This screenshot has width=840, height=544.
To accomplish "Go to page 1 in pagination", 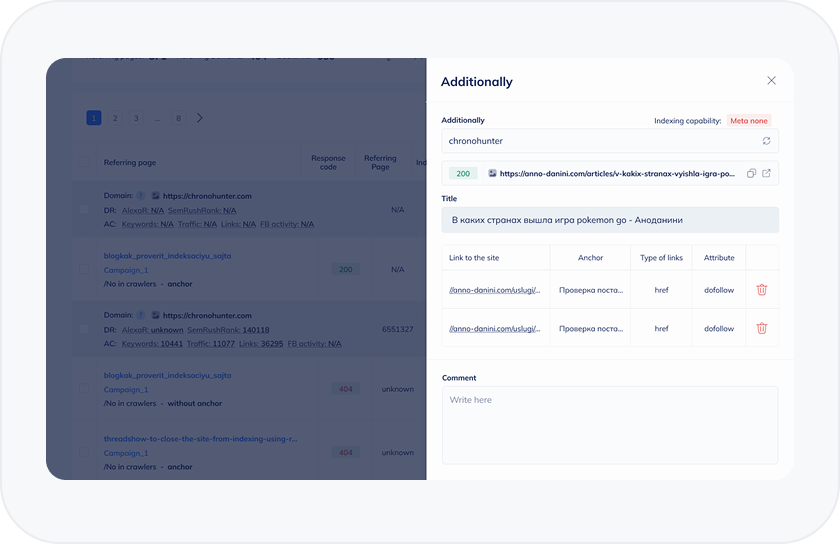I will point(94,118).
